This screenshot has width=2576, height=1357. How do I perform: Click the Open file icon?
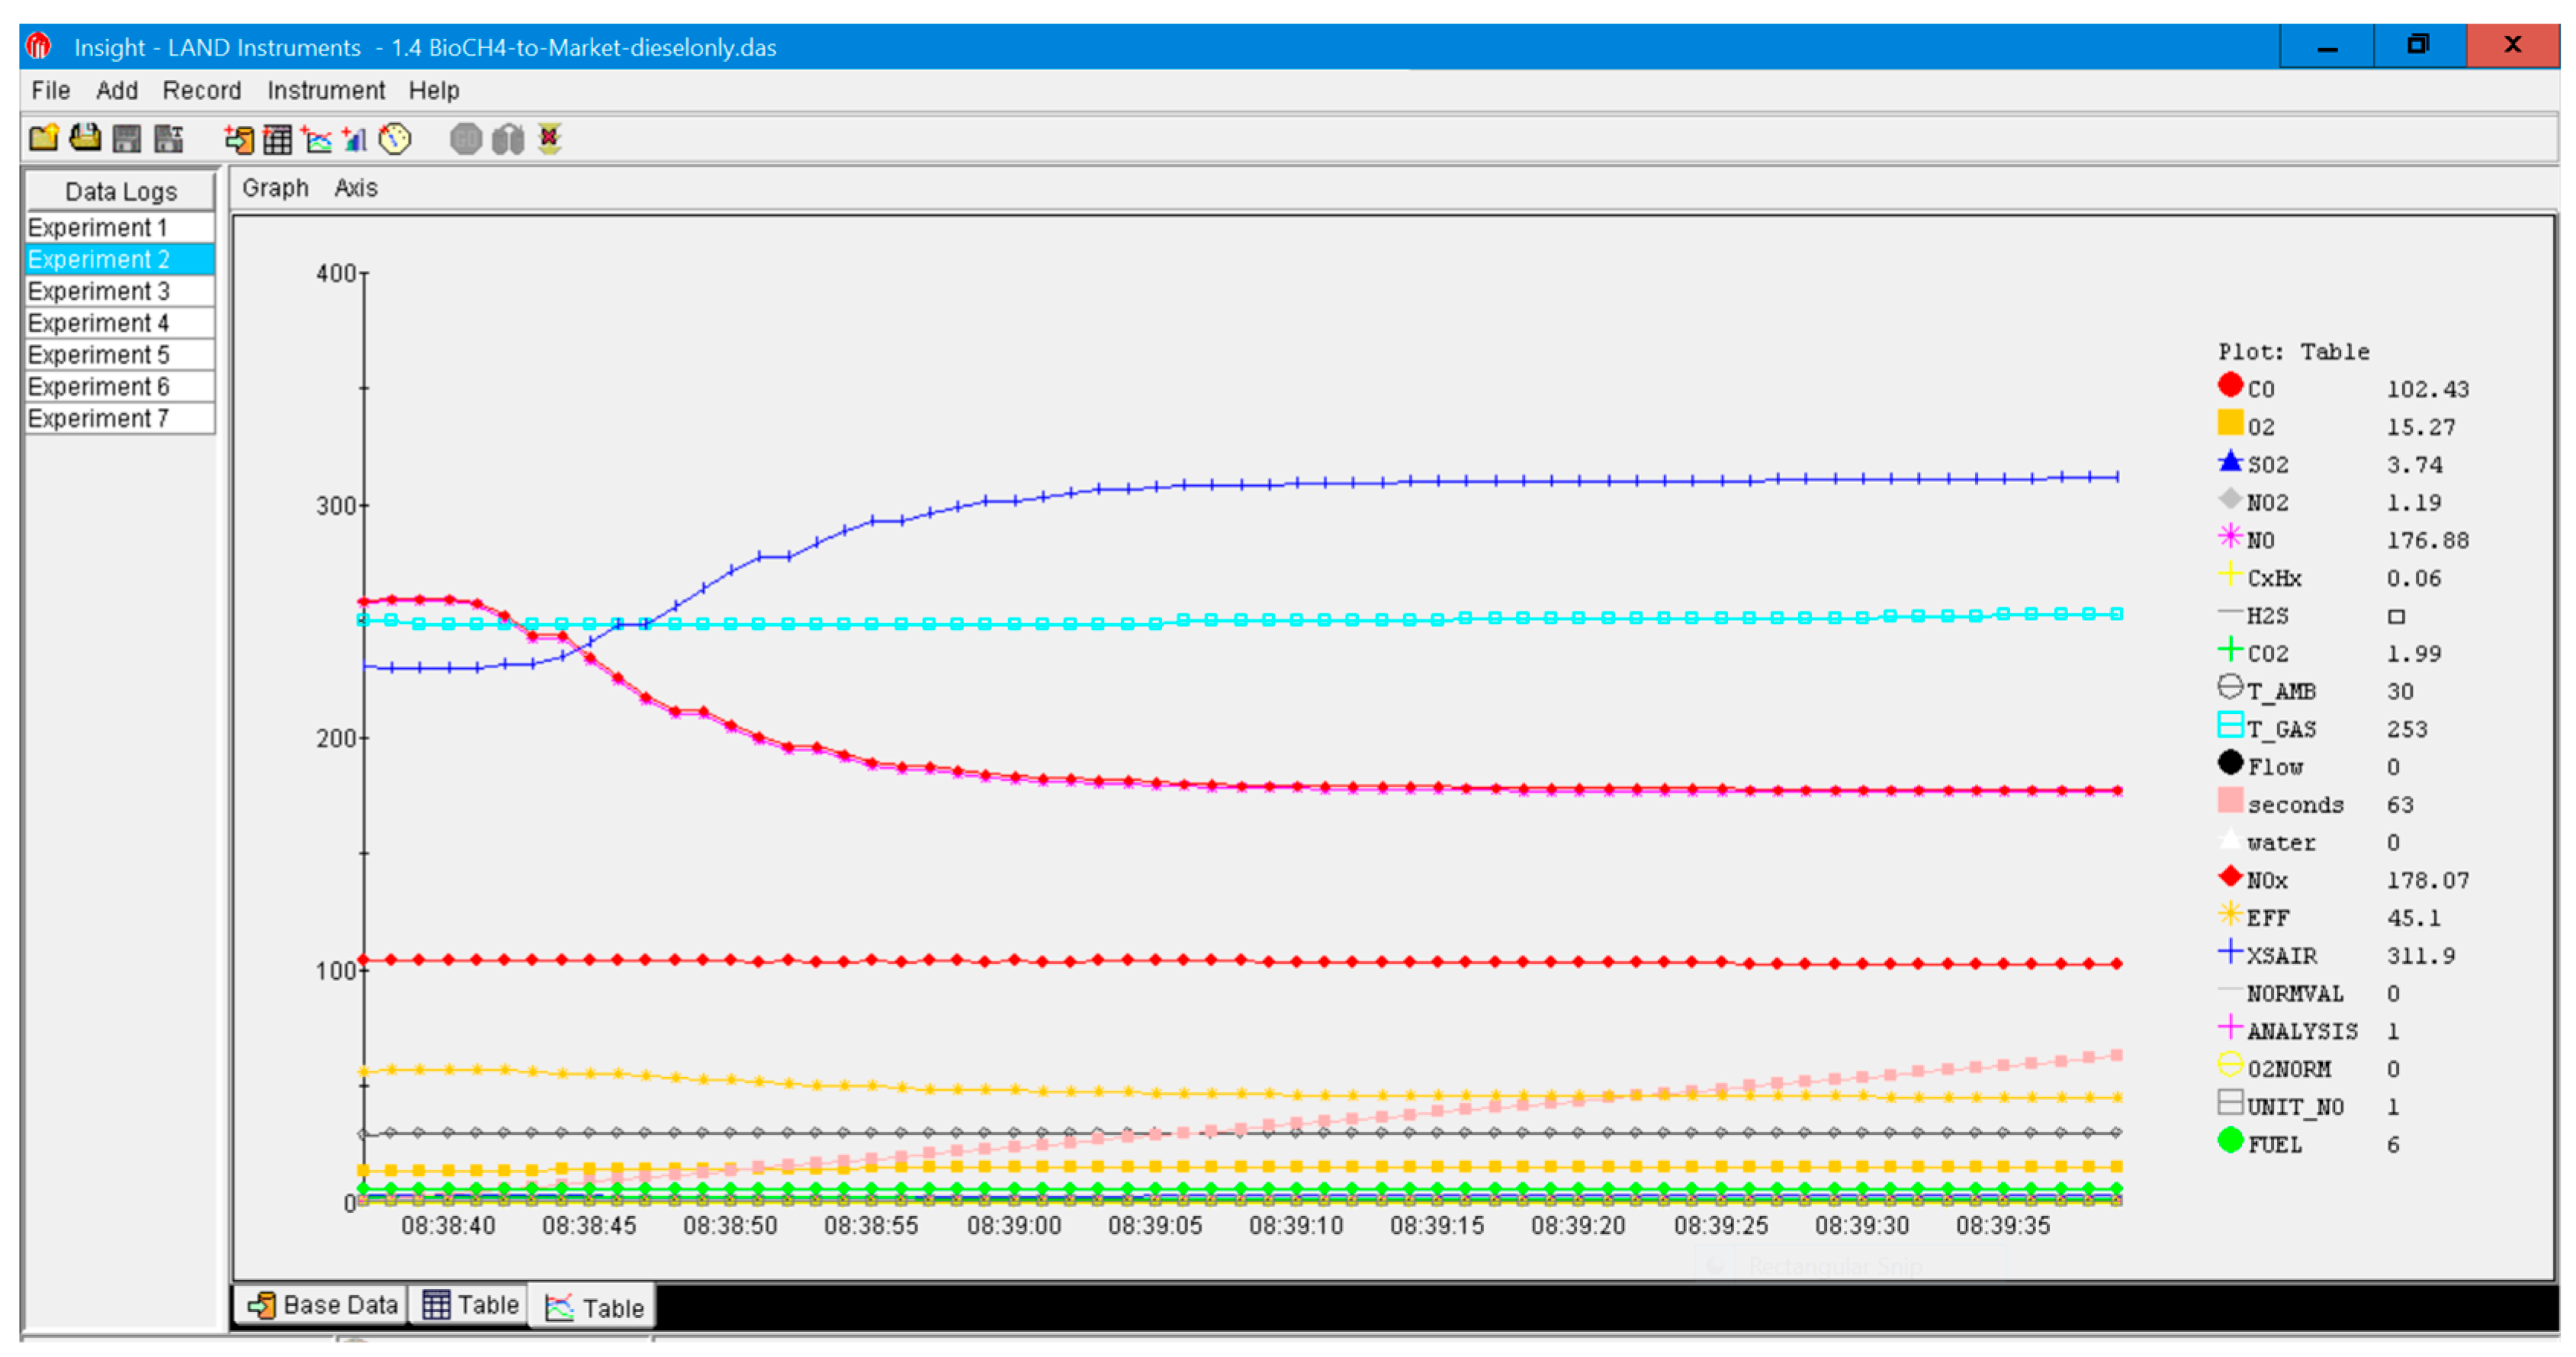pos(85,138)
